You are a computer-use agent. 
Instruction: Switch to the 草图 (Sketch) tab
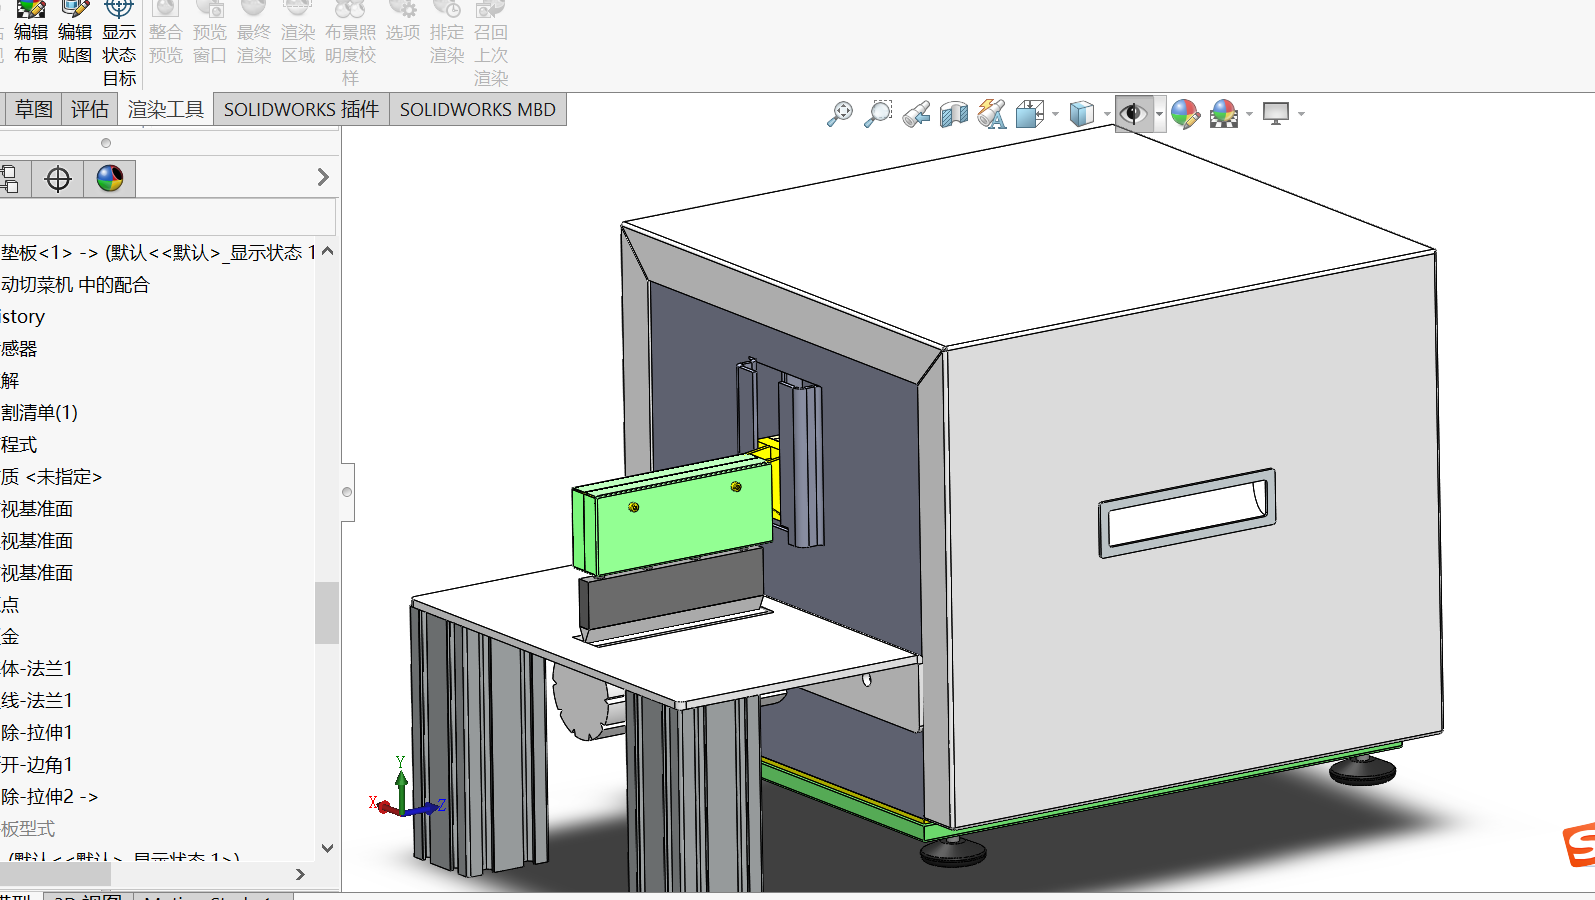[x=34, y=109]
